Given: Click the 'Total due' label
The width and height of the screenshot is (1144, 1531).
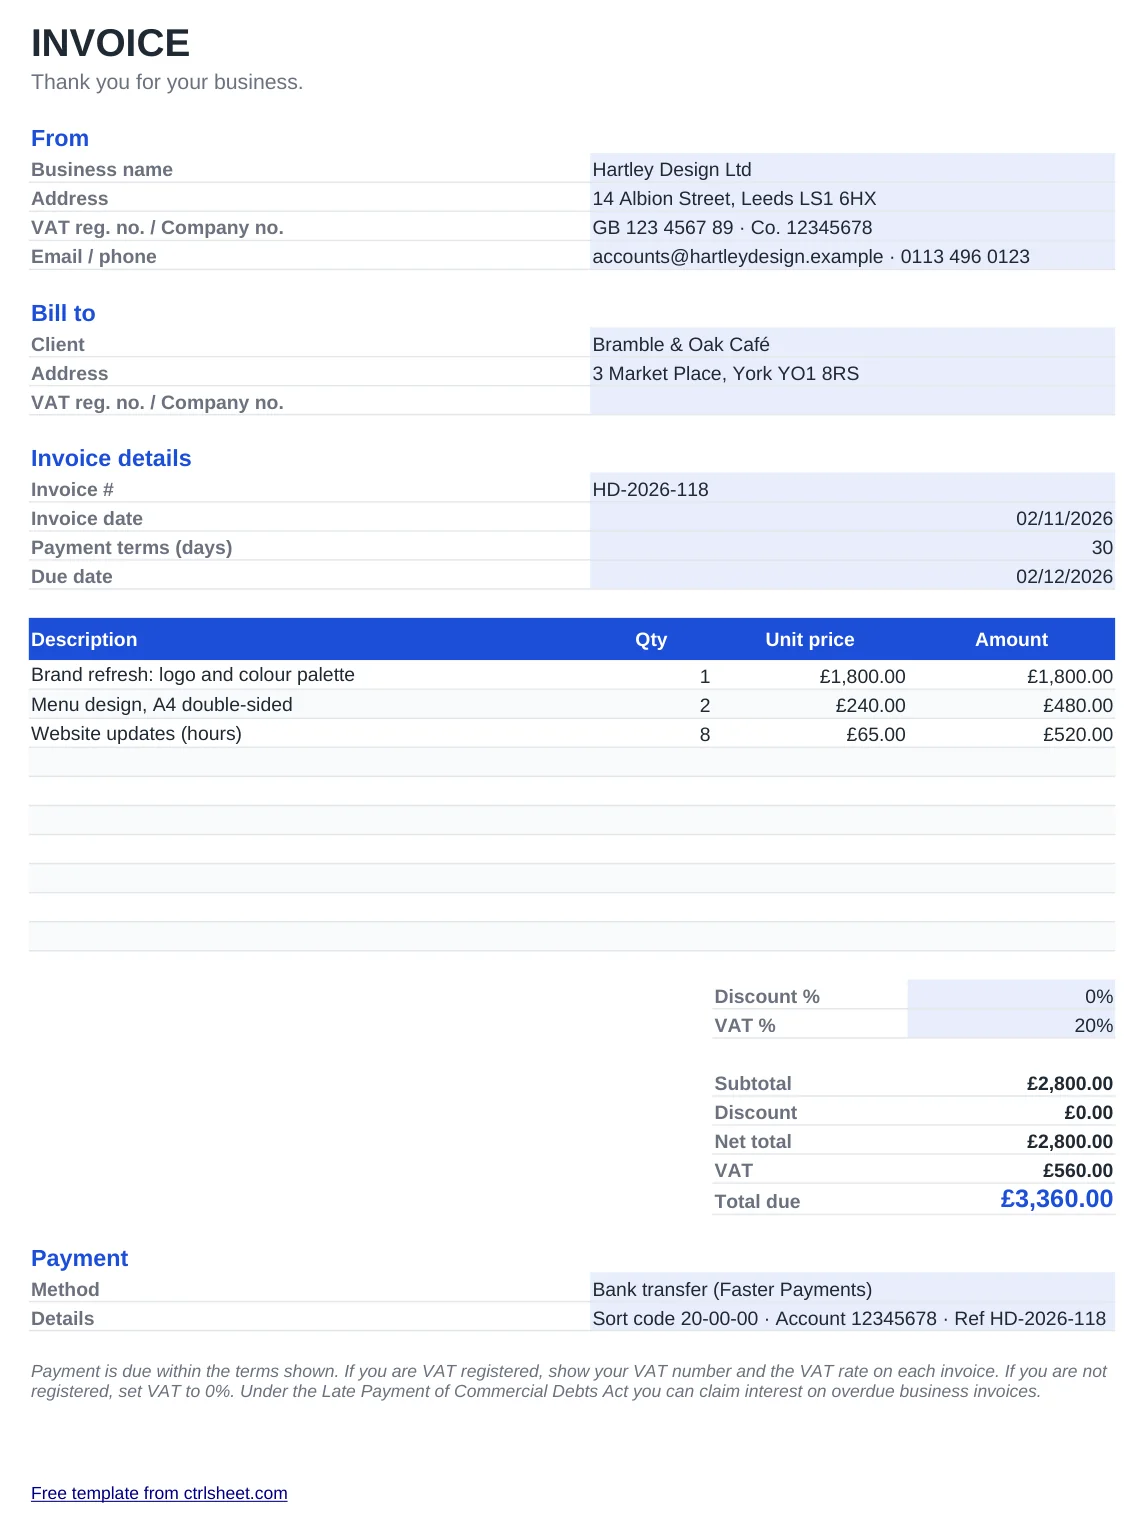Looking at the screenshot, I should [x=757, y=1201].
